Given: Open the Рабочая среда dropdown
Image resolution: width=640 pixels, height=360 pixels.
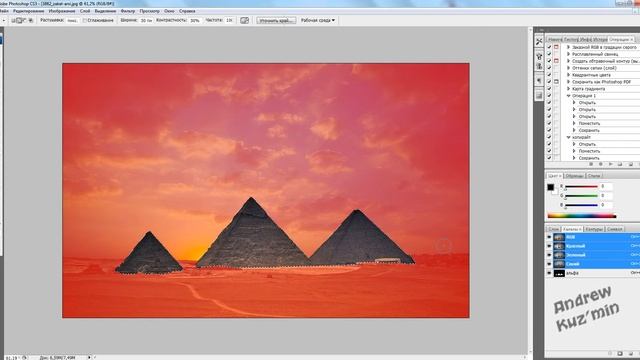Looking at the screenshot, I should 318,20.
